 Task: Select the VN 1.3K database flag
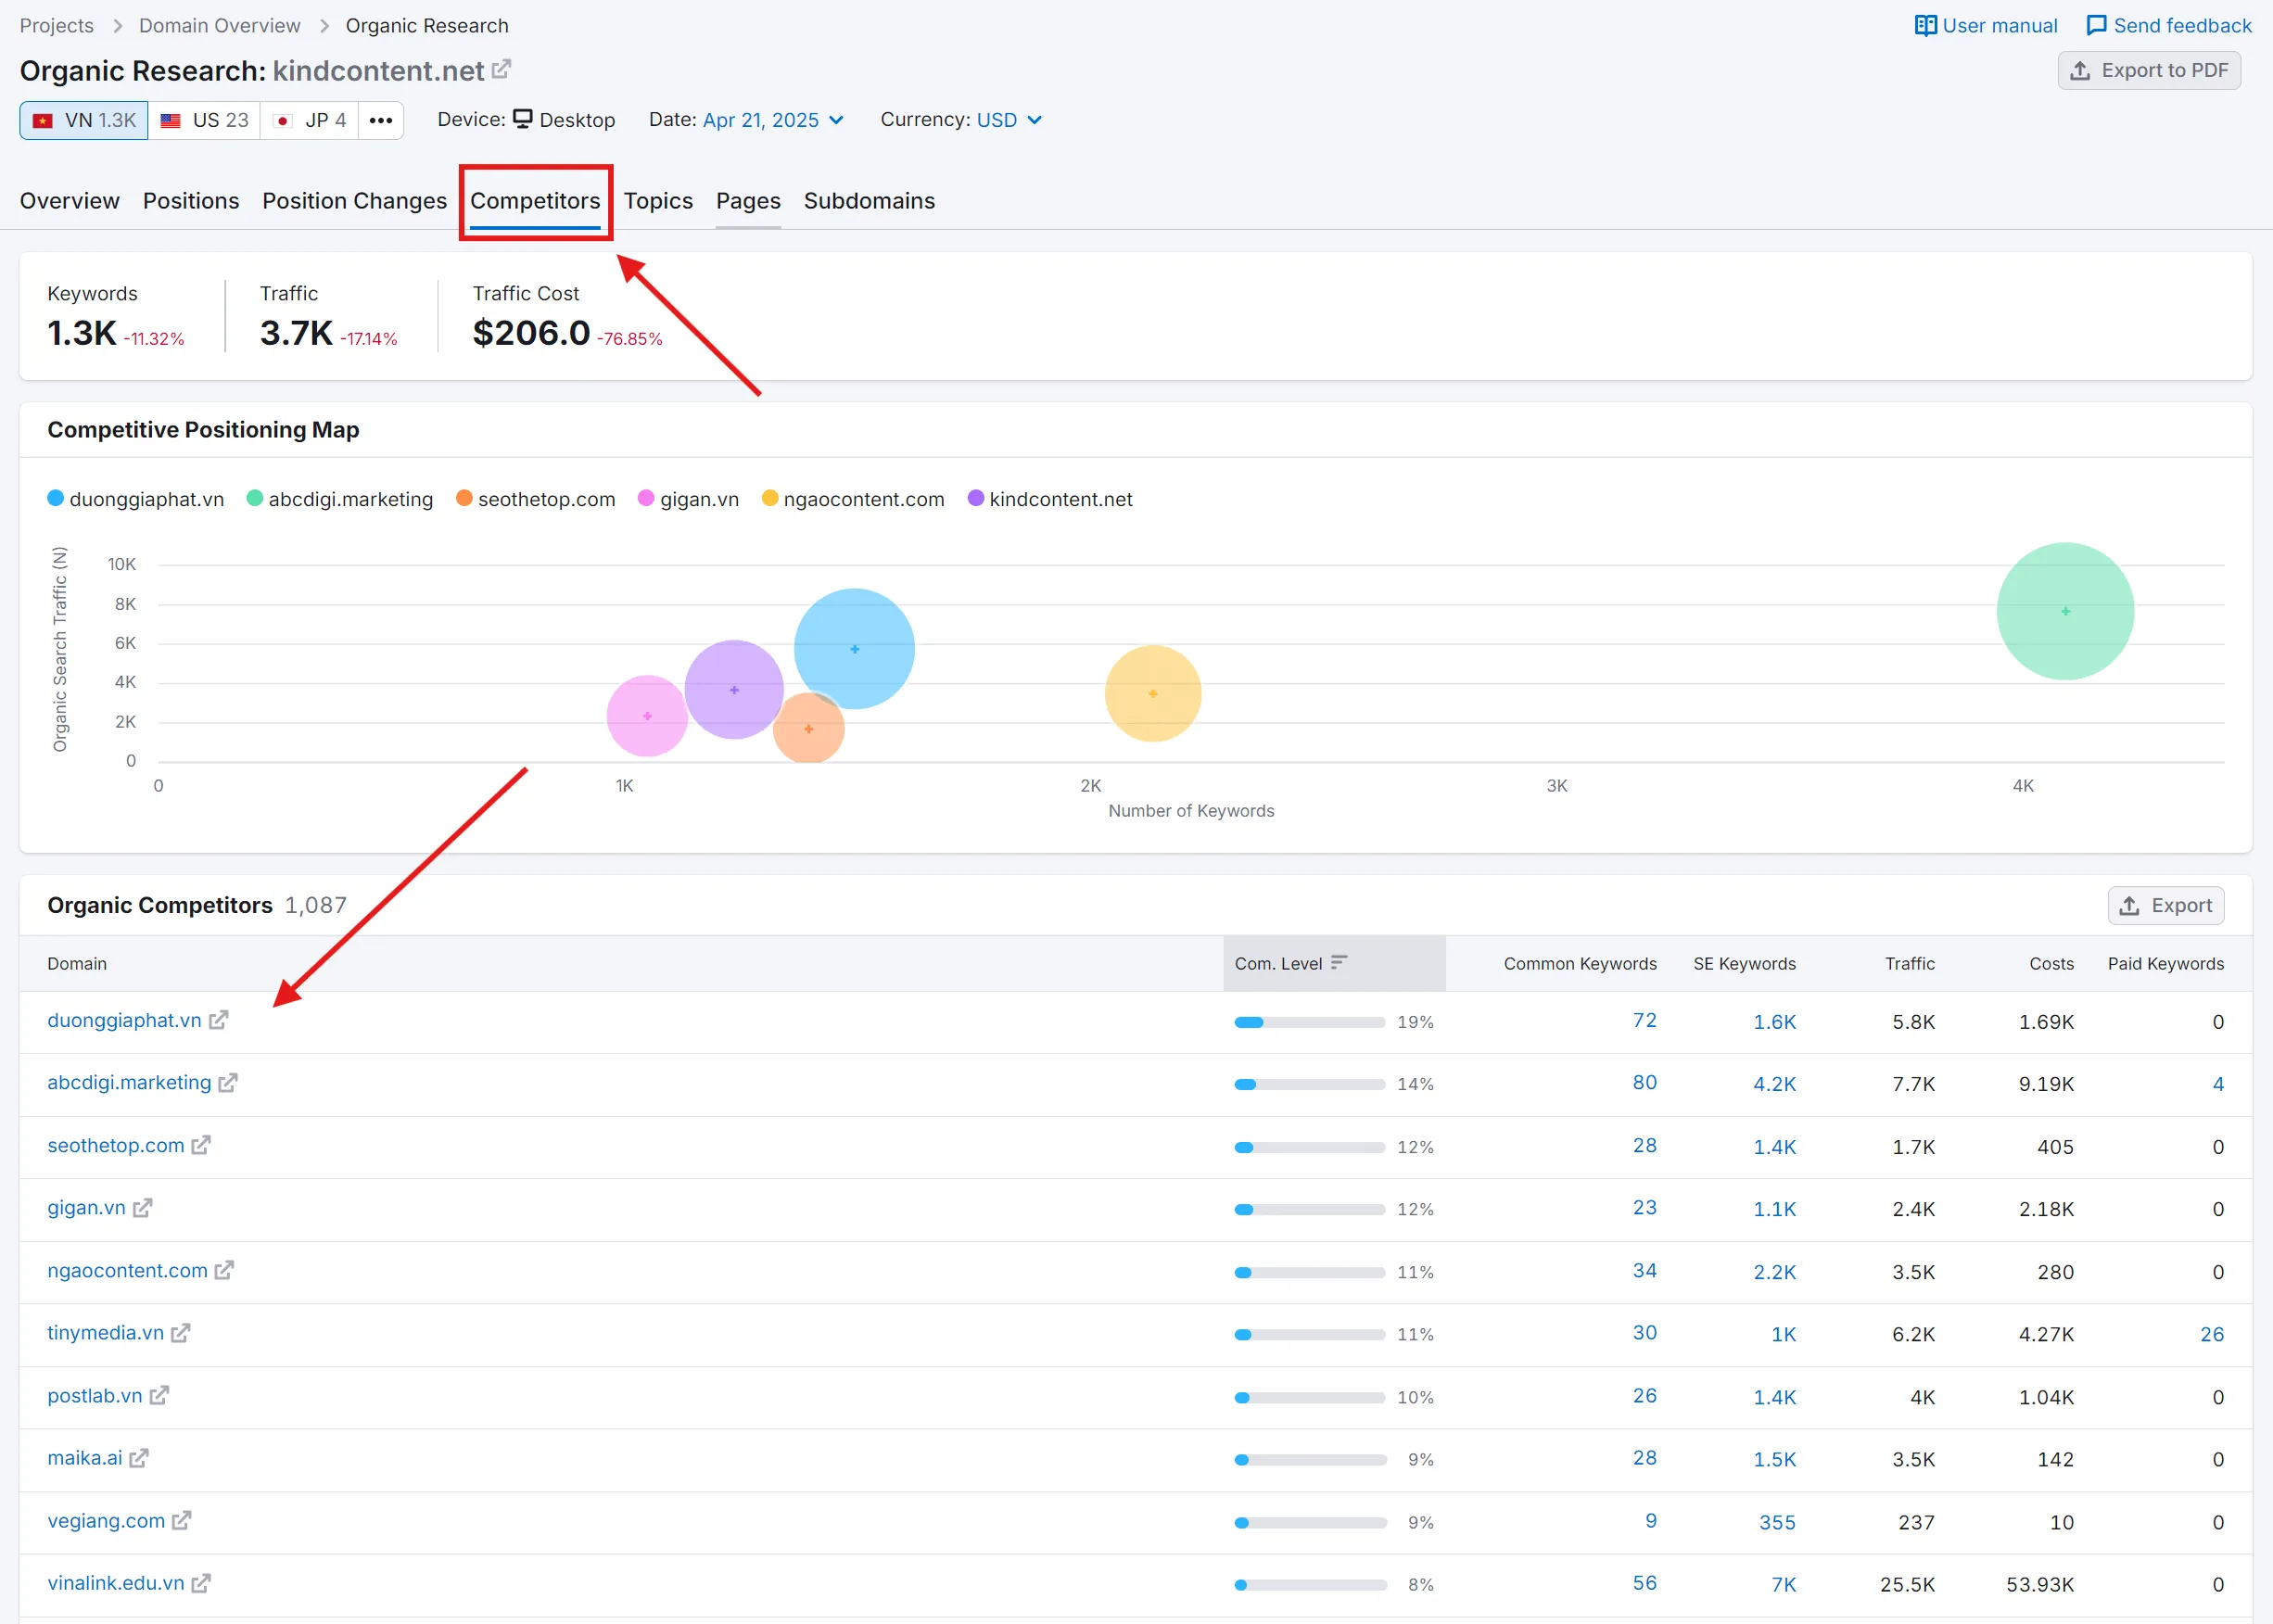84,120
